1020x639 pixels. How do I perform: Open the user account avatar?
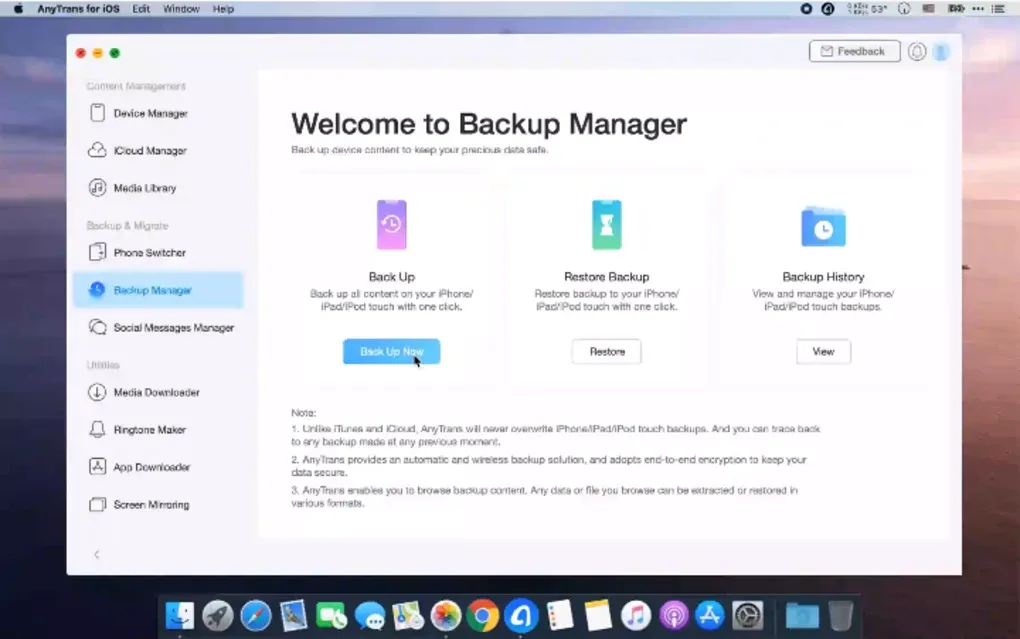tap(941, 51)
